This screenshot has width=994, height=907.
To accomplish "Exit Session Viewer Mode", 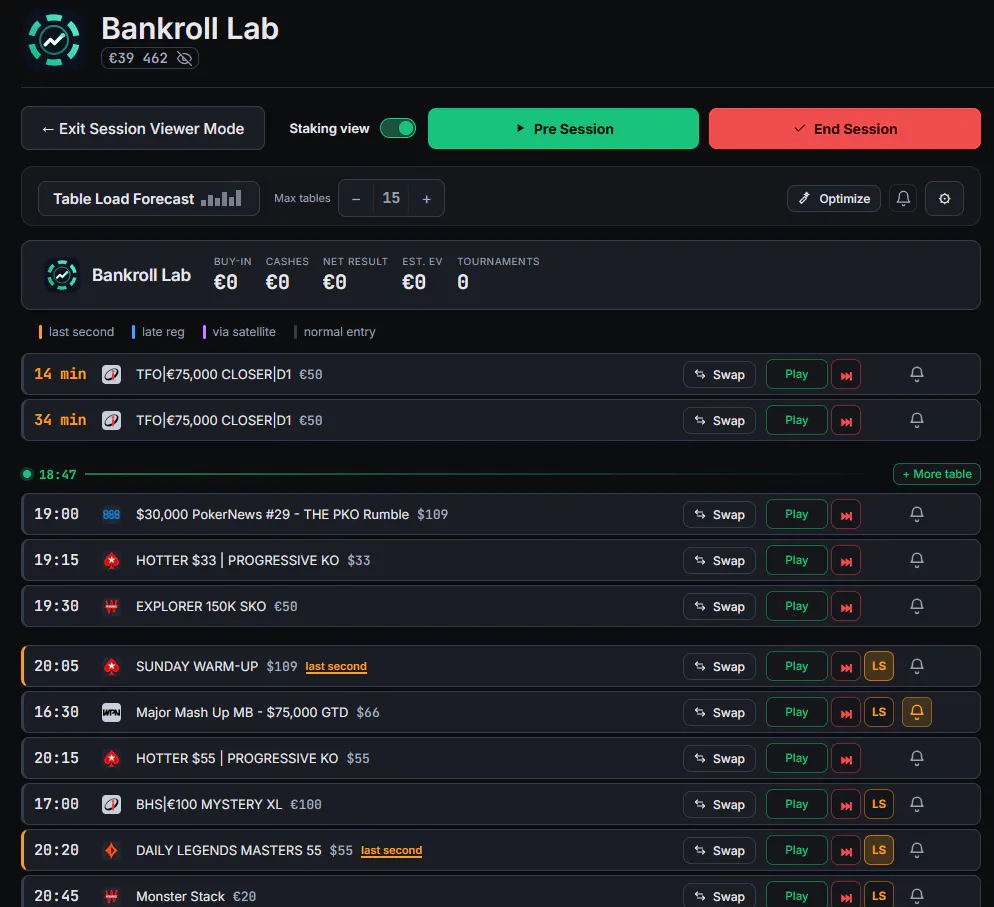I will 143,129.
